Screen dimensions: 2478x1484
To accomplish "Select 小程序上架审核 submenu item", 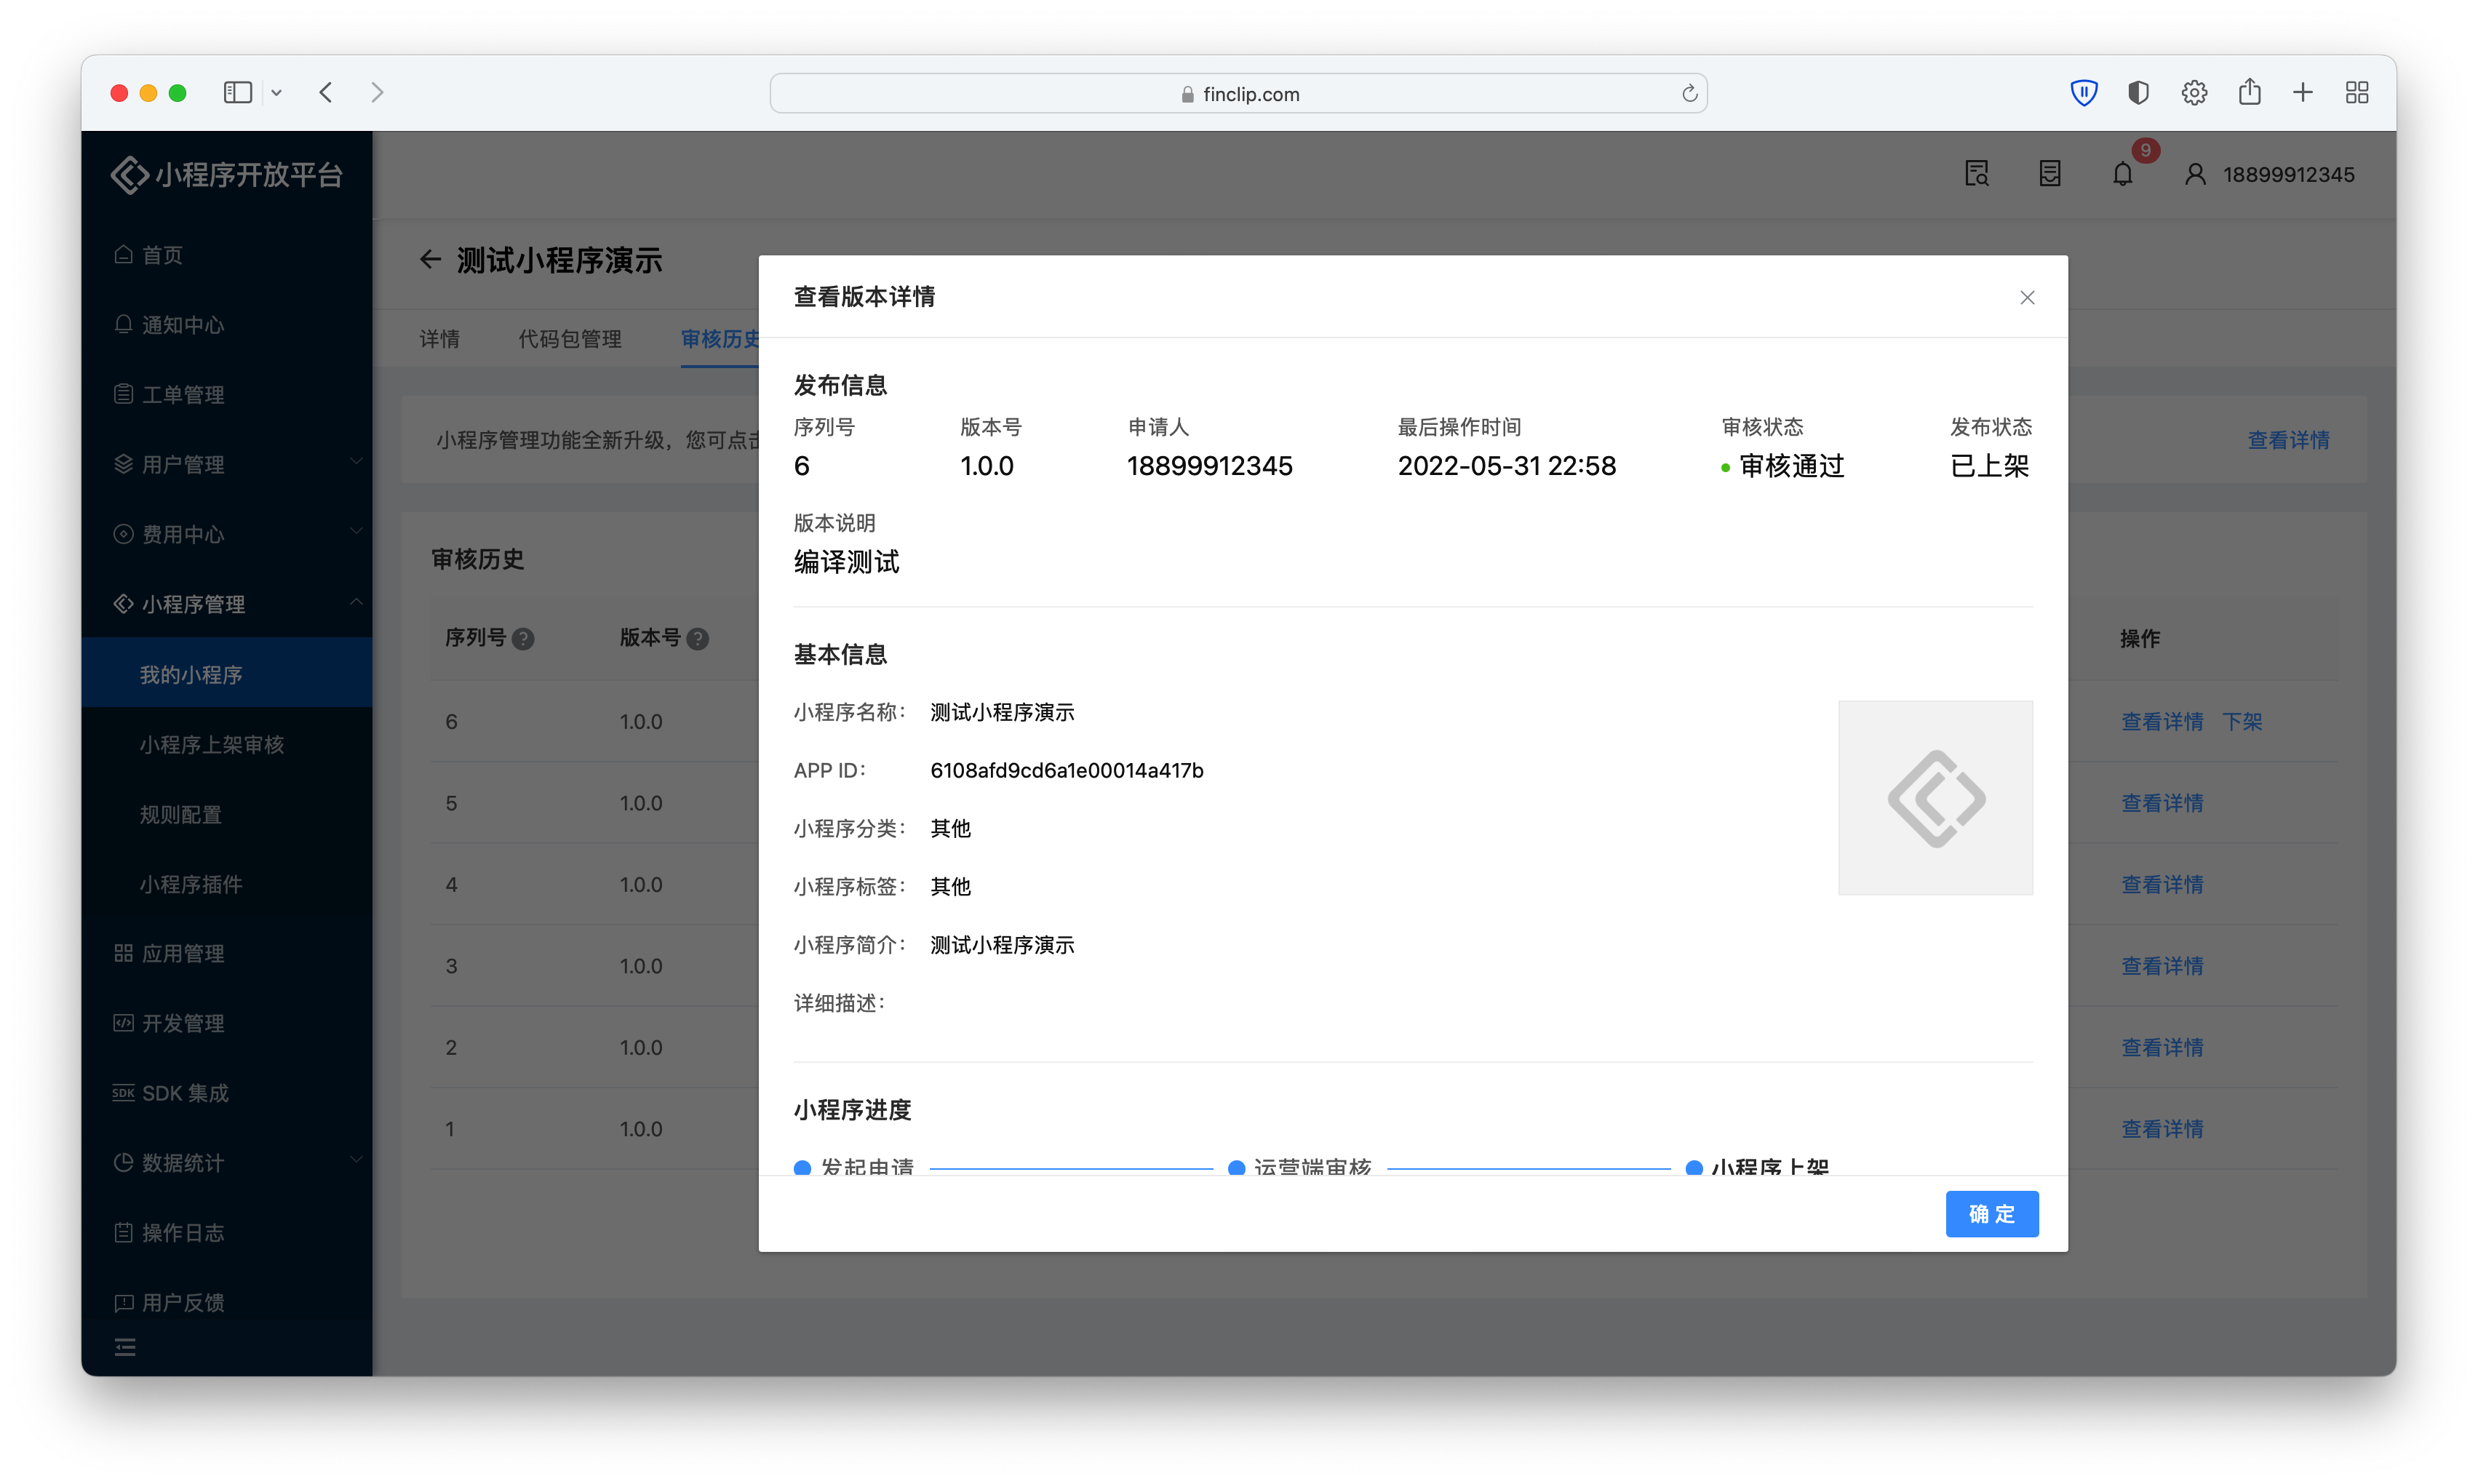I will coord(226,744).
